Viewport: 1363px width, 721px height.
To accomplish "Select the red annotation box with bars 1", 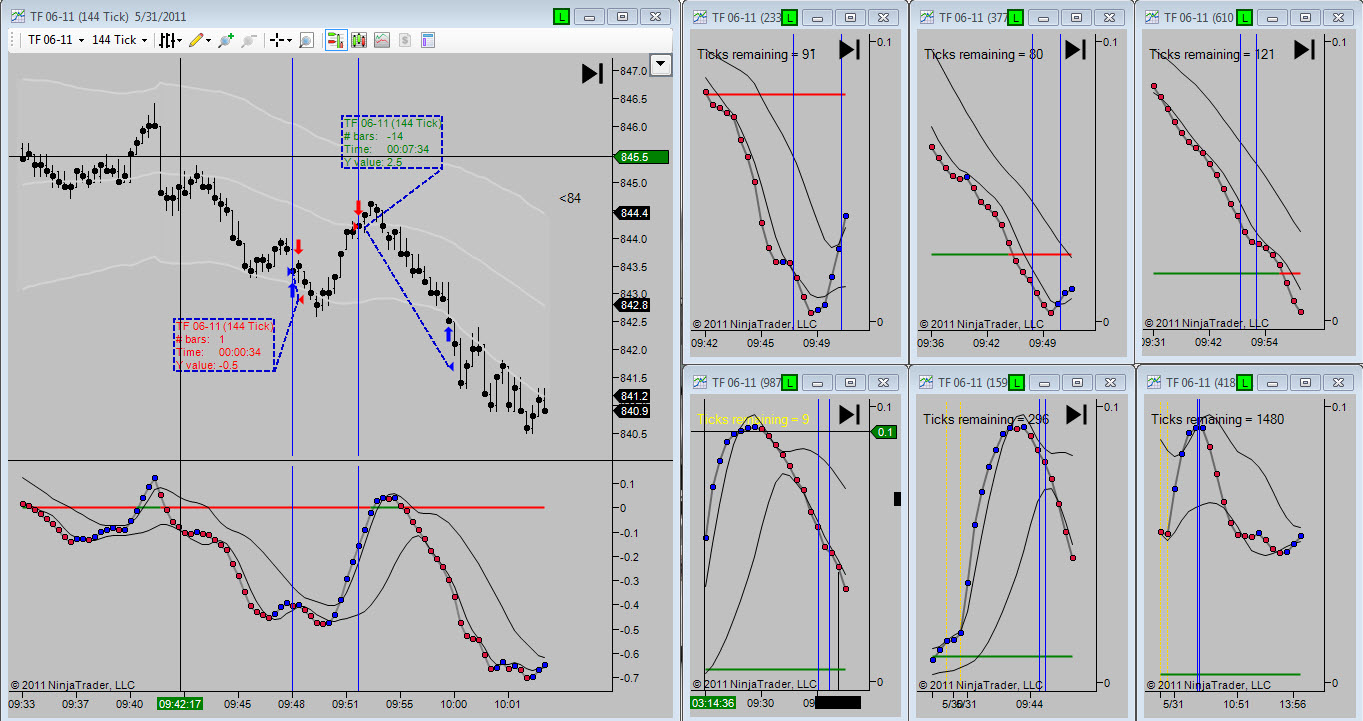I will pyautogui.click(x=224, y=345).
